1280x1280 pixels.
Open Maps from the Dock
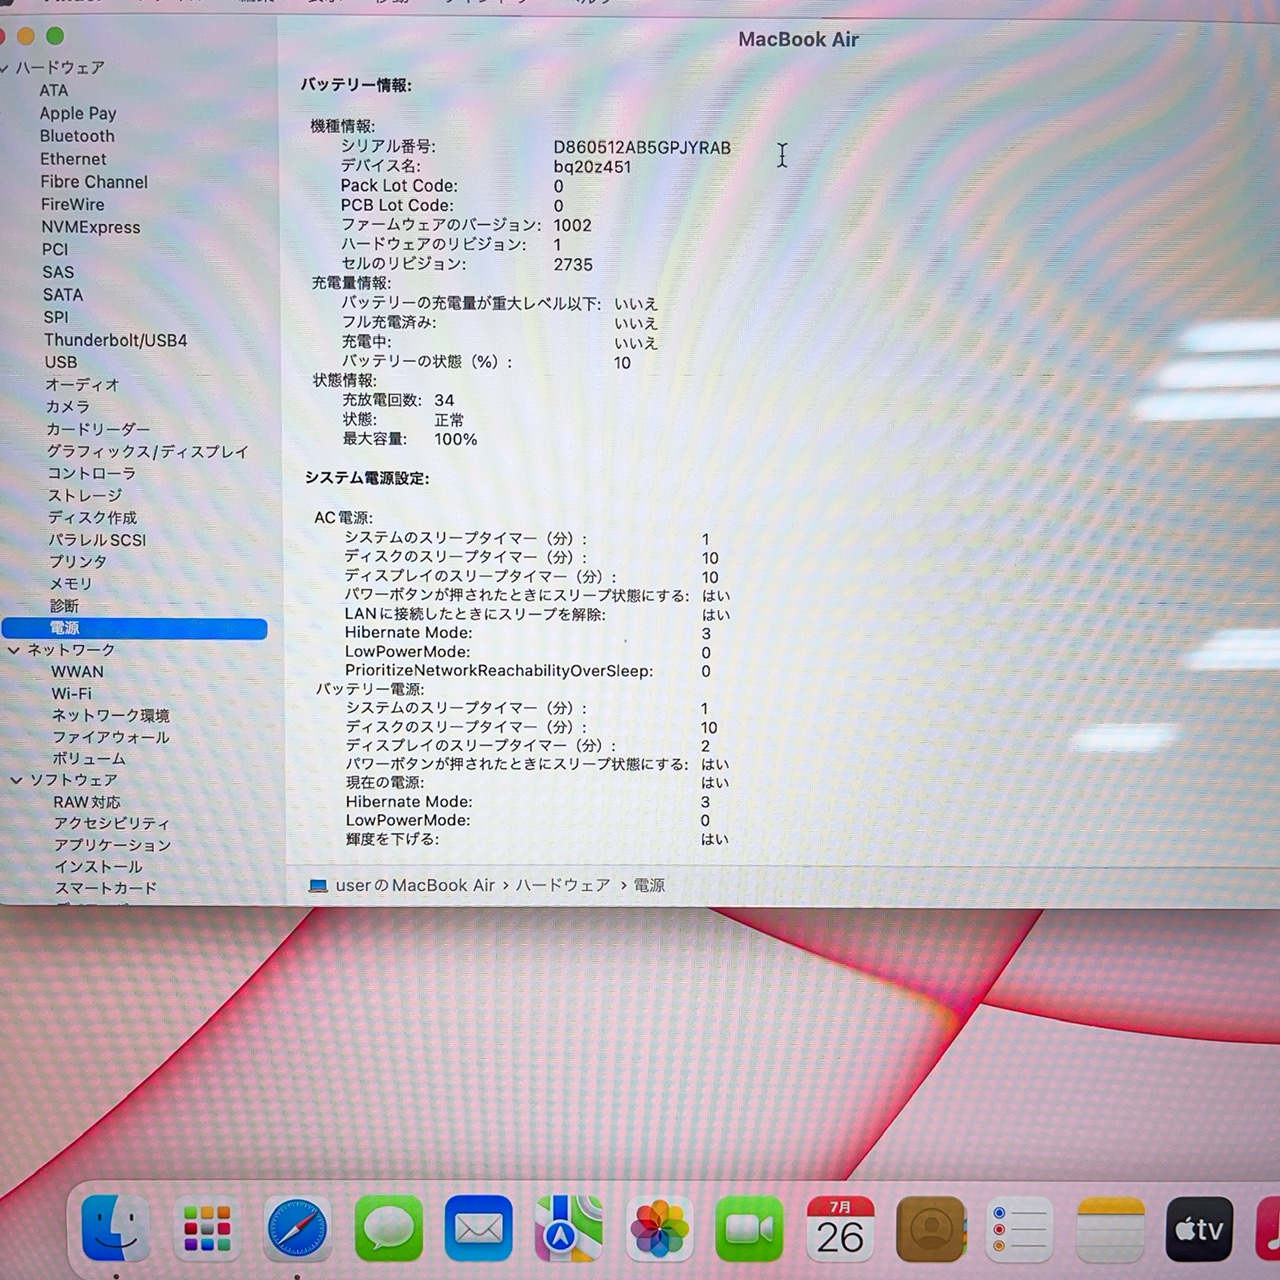[568, 1228]
